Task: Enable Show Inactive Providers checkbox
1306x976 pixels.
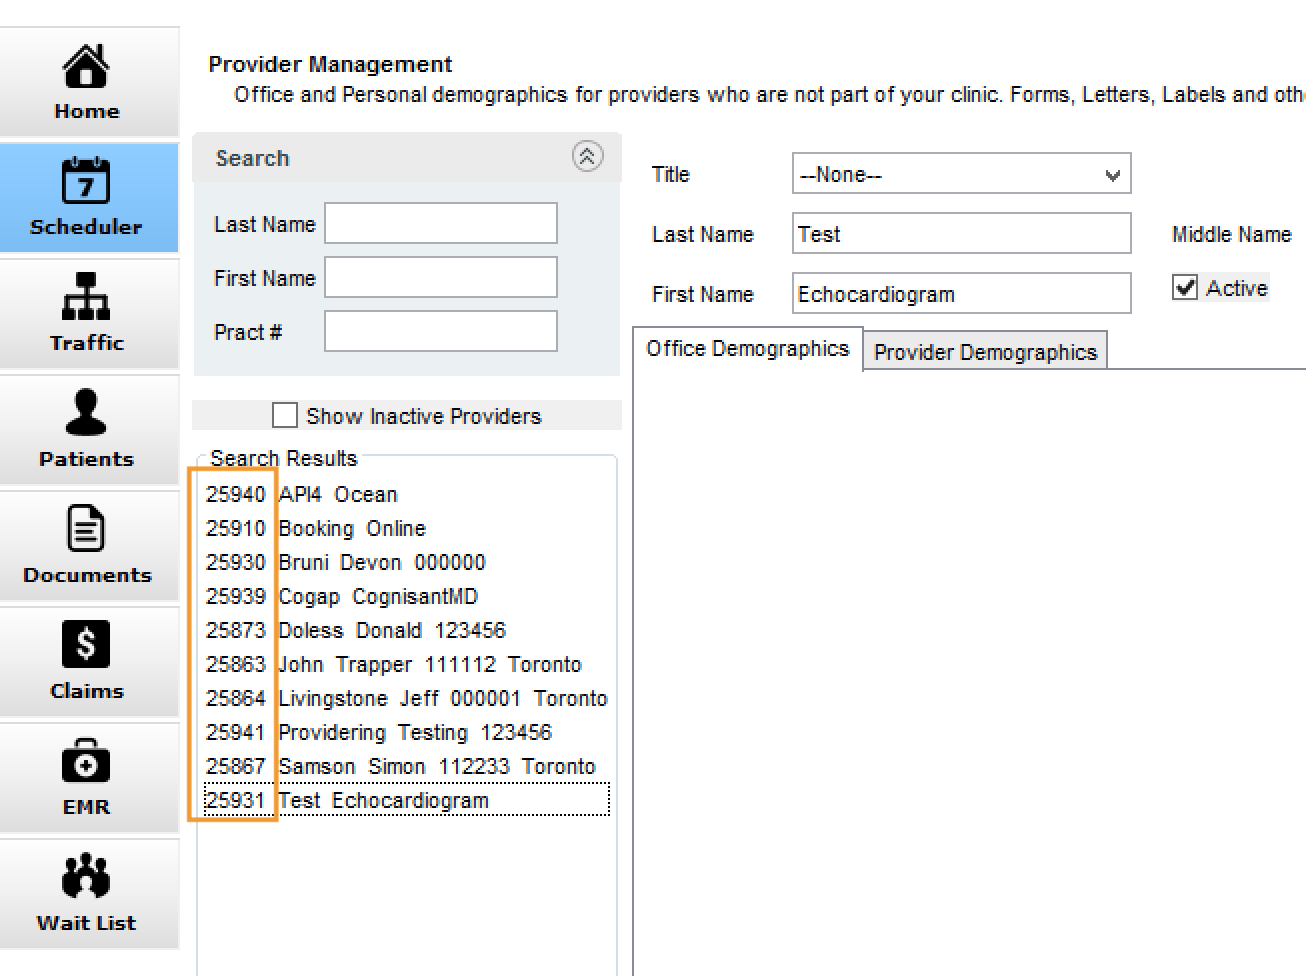Action: pyautogui.click(x=285, y=415)
